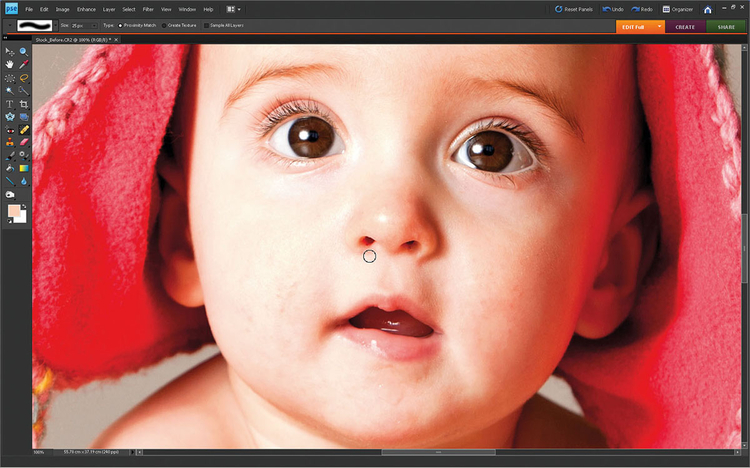Switch to SHARE tab
The width and height of the screenshot is (750, 468).
click(x=726, y=27)
